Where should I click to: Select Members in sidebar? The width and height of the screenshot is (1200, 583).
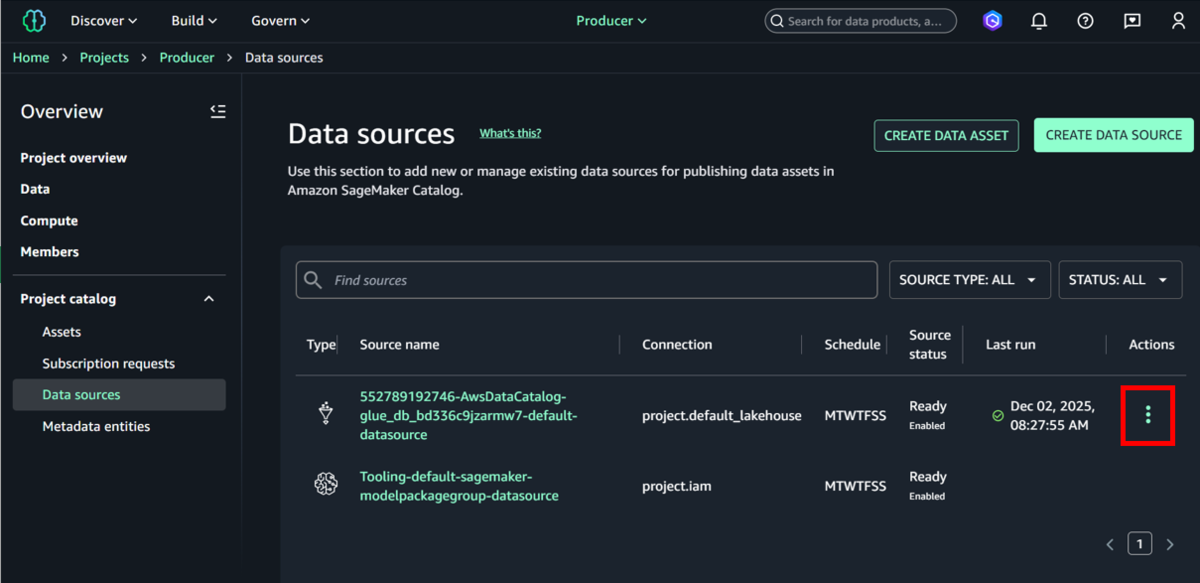pos(50,252)
